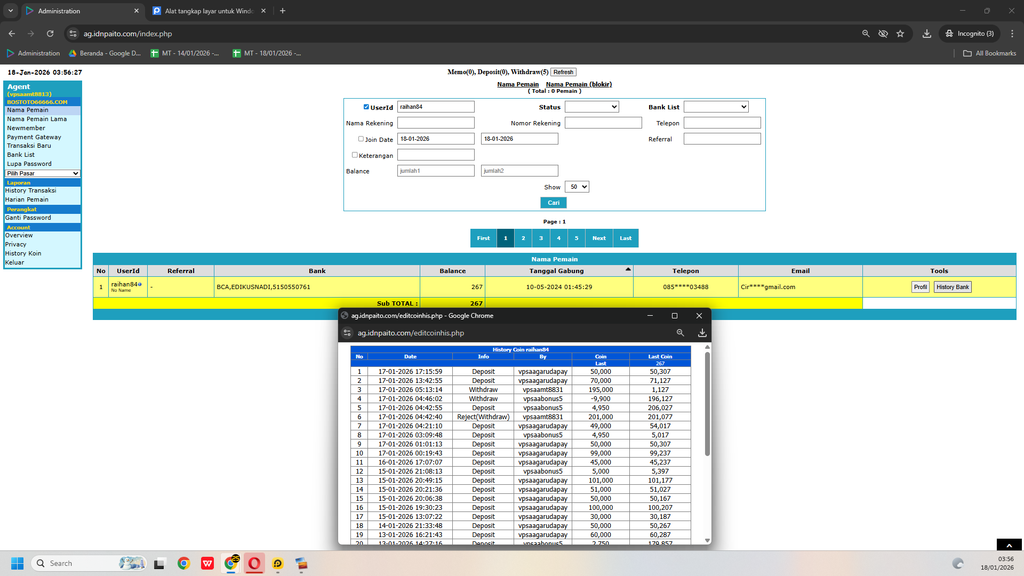This screenshot has height=576, width=1024.
Task: Click the Cari search button
Action: click(x=553, y=202)
